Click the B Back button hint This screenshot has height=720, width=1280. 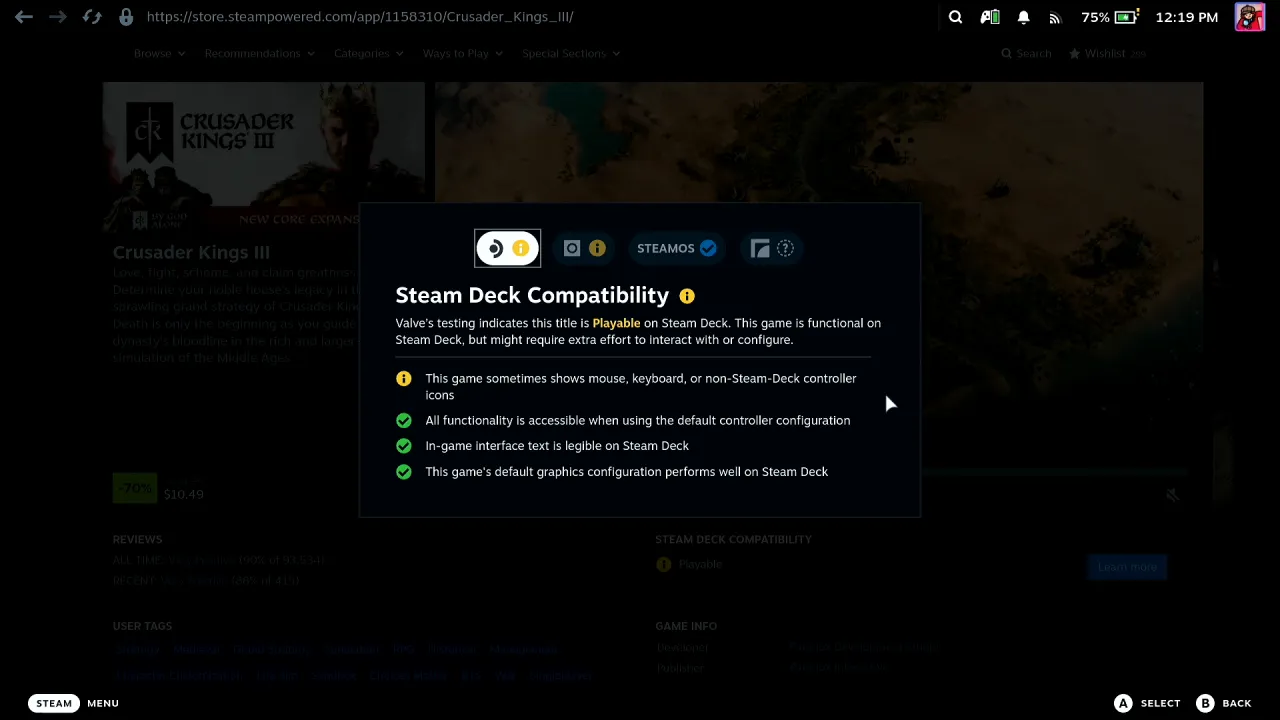[x=1224, y=703]
